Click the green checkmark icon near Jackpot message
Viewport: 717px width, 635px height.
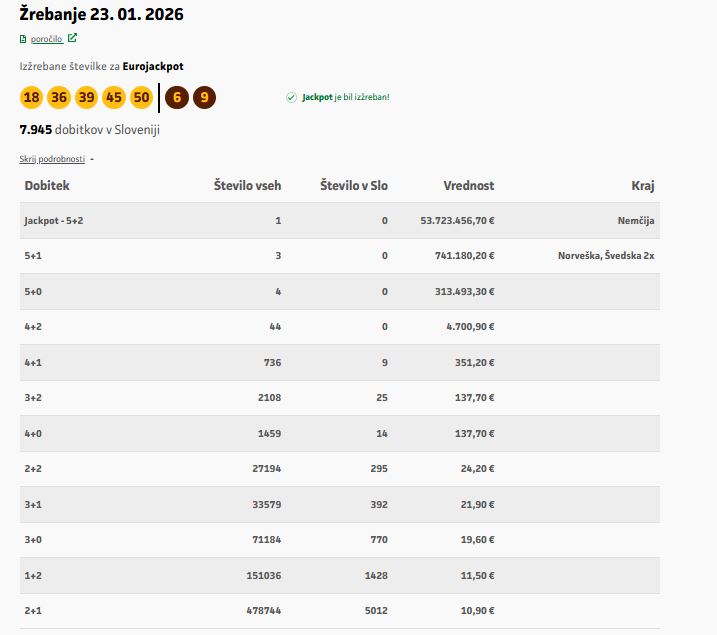click(x=291, y=97)
